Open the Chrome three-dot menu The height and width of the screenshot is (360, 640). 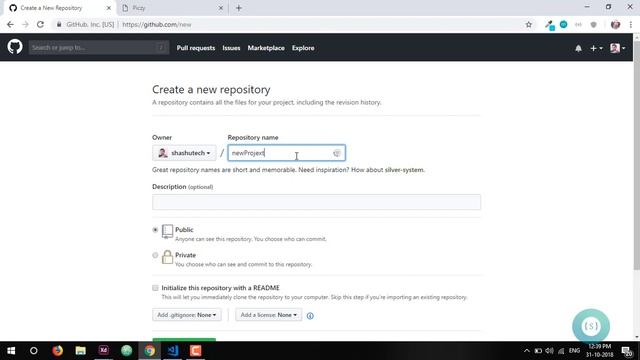click(x=631, y=24)
